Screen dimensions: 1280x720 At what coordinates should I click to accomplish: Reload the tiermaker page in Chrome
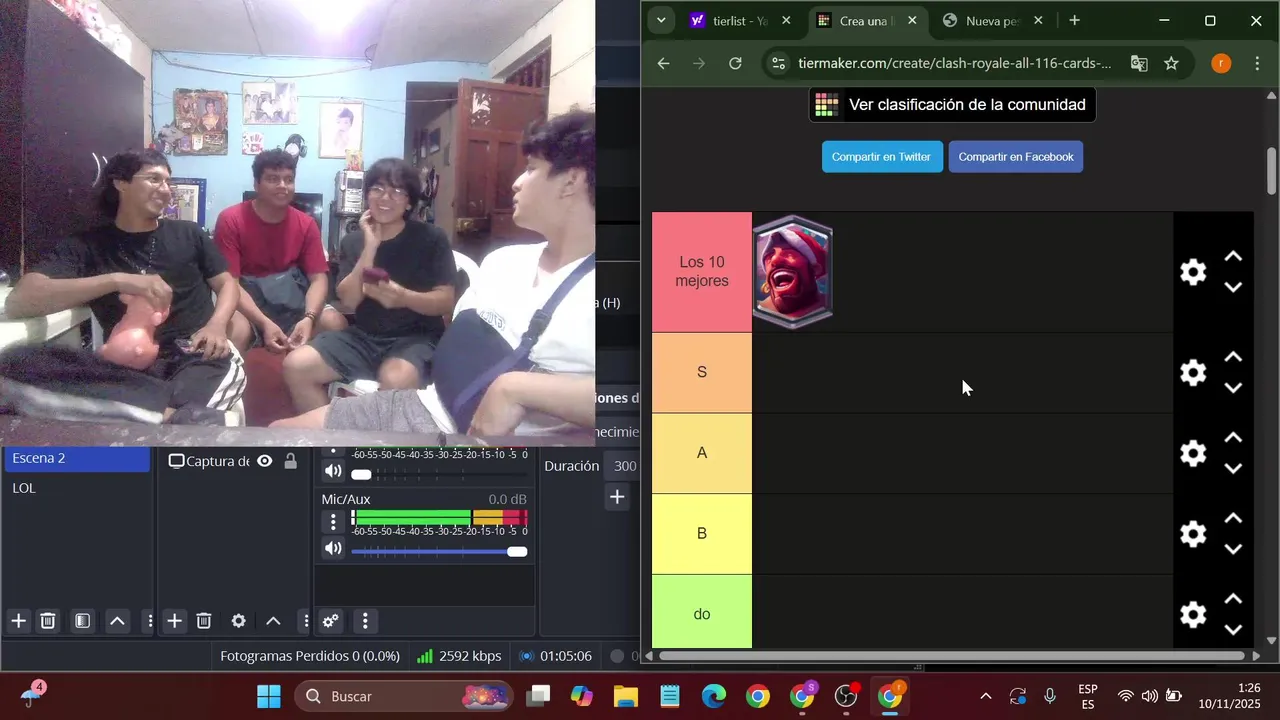point(735,63)
